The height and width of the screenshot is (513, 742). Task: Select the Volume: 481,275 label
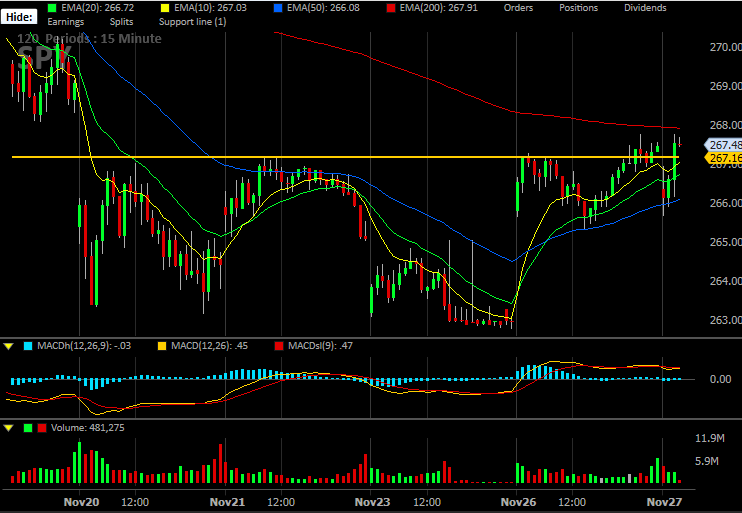pyautogui.click(x=88, y=428)
